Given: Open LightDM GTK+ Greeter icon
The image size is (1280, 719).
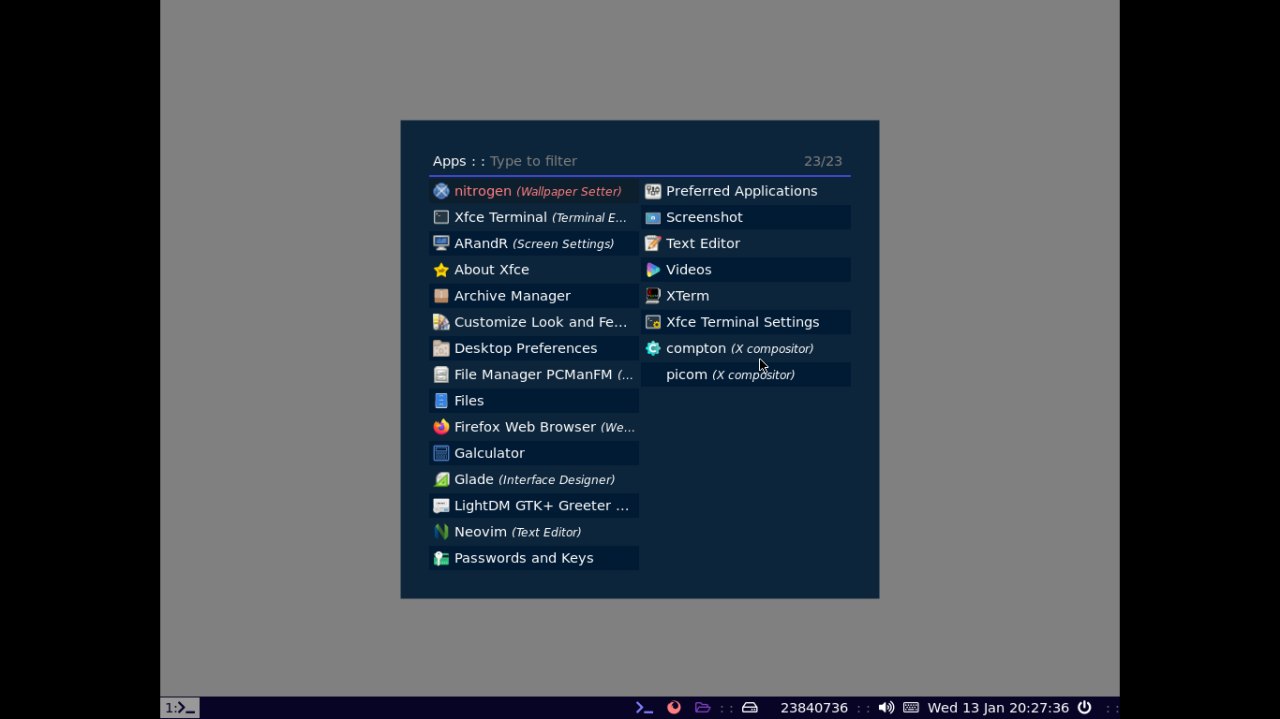Looking at the screenshot, I should [441, 506].
